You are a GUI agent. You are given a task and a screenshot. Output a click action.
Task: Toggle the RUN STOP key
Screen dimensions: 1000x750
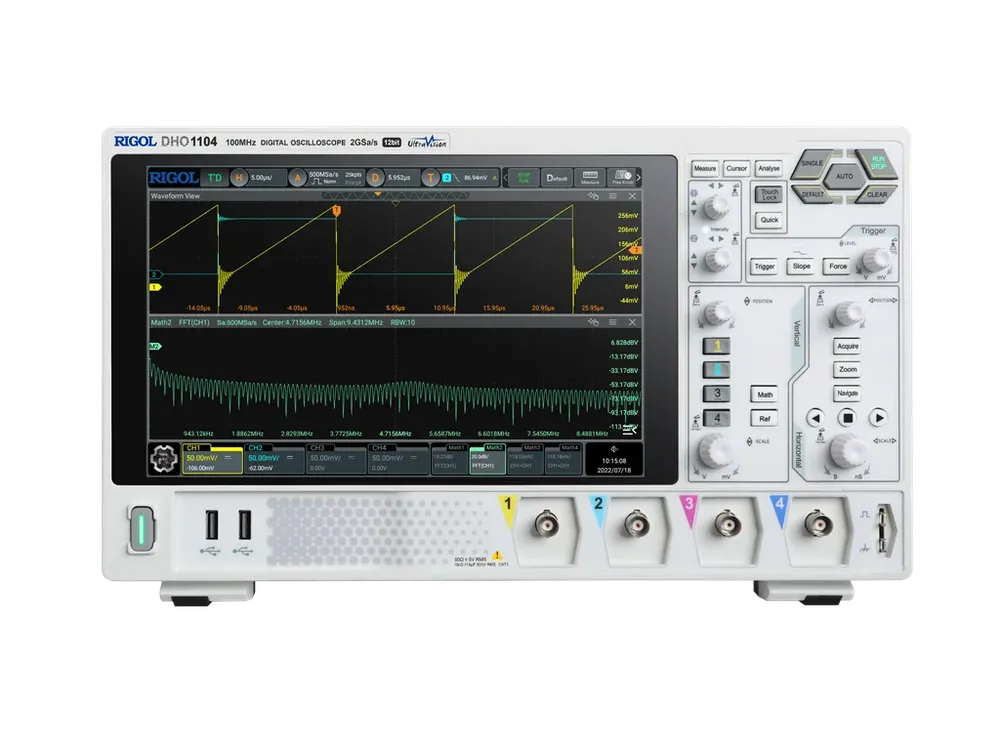click(x=877, y=164)
